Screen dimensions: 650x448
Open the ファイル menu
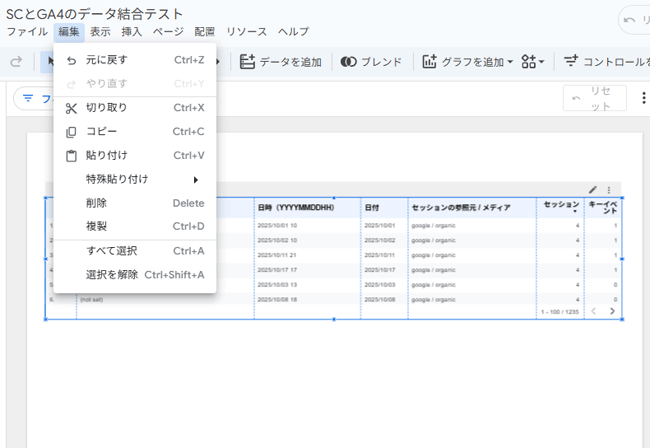pyautogui.click(x=27, y=31)
